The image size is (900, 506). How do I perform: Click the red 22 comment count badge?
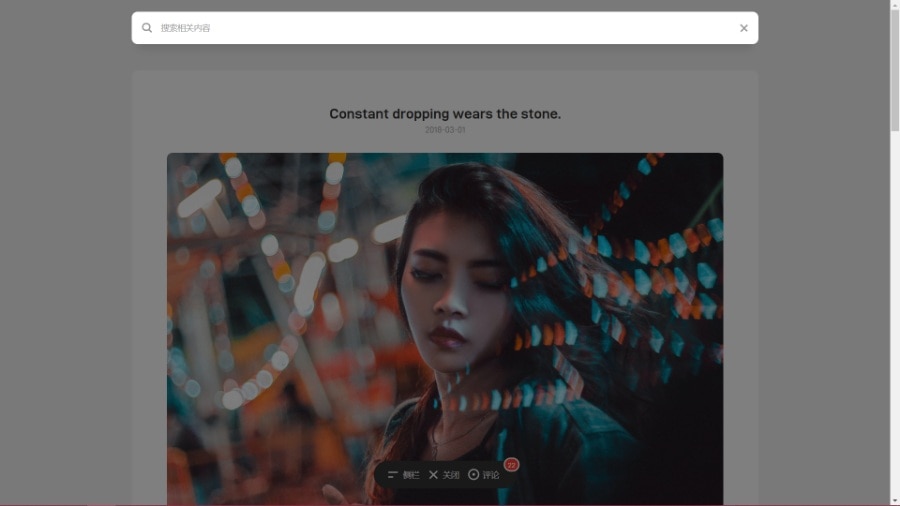511,465
